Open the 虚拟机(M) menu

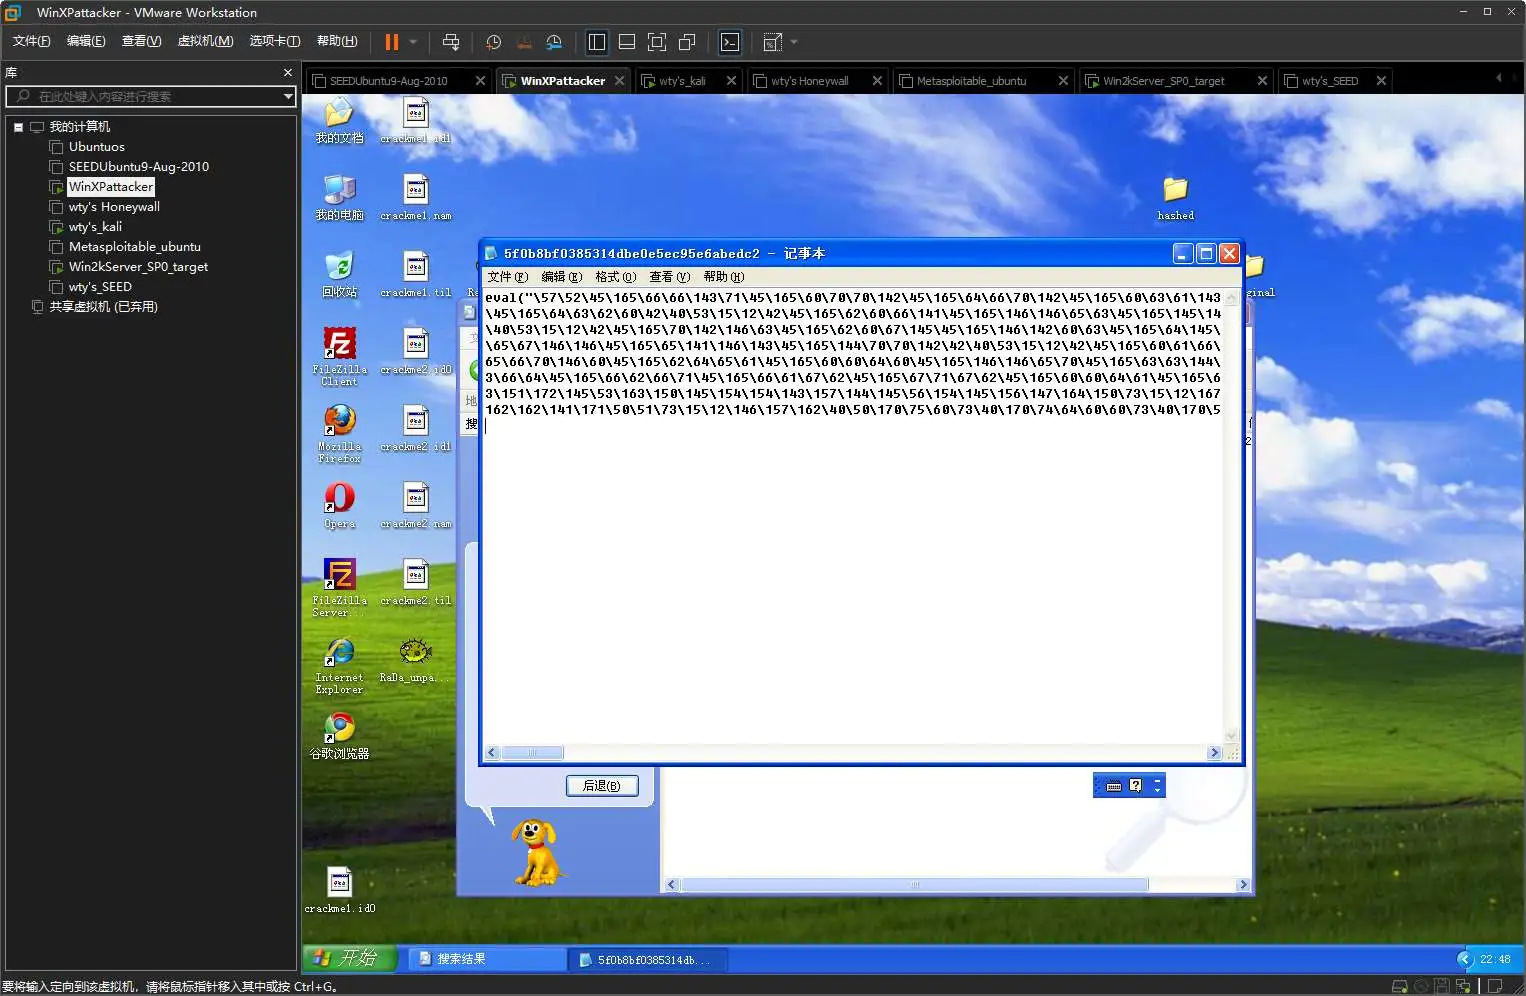(x=205, y=41)
